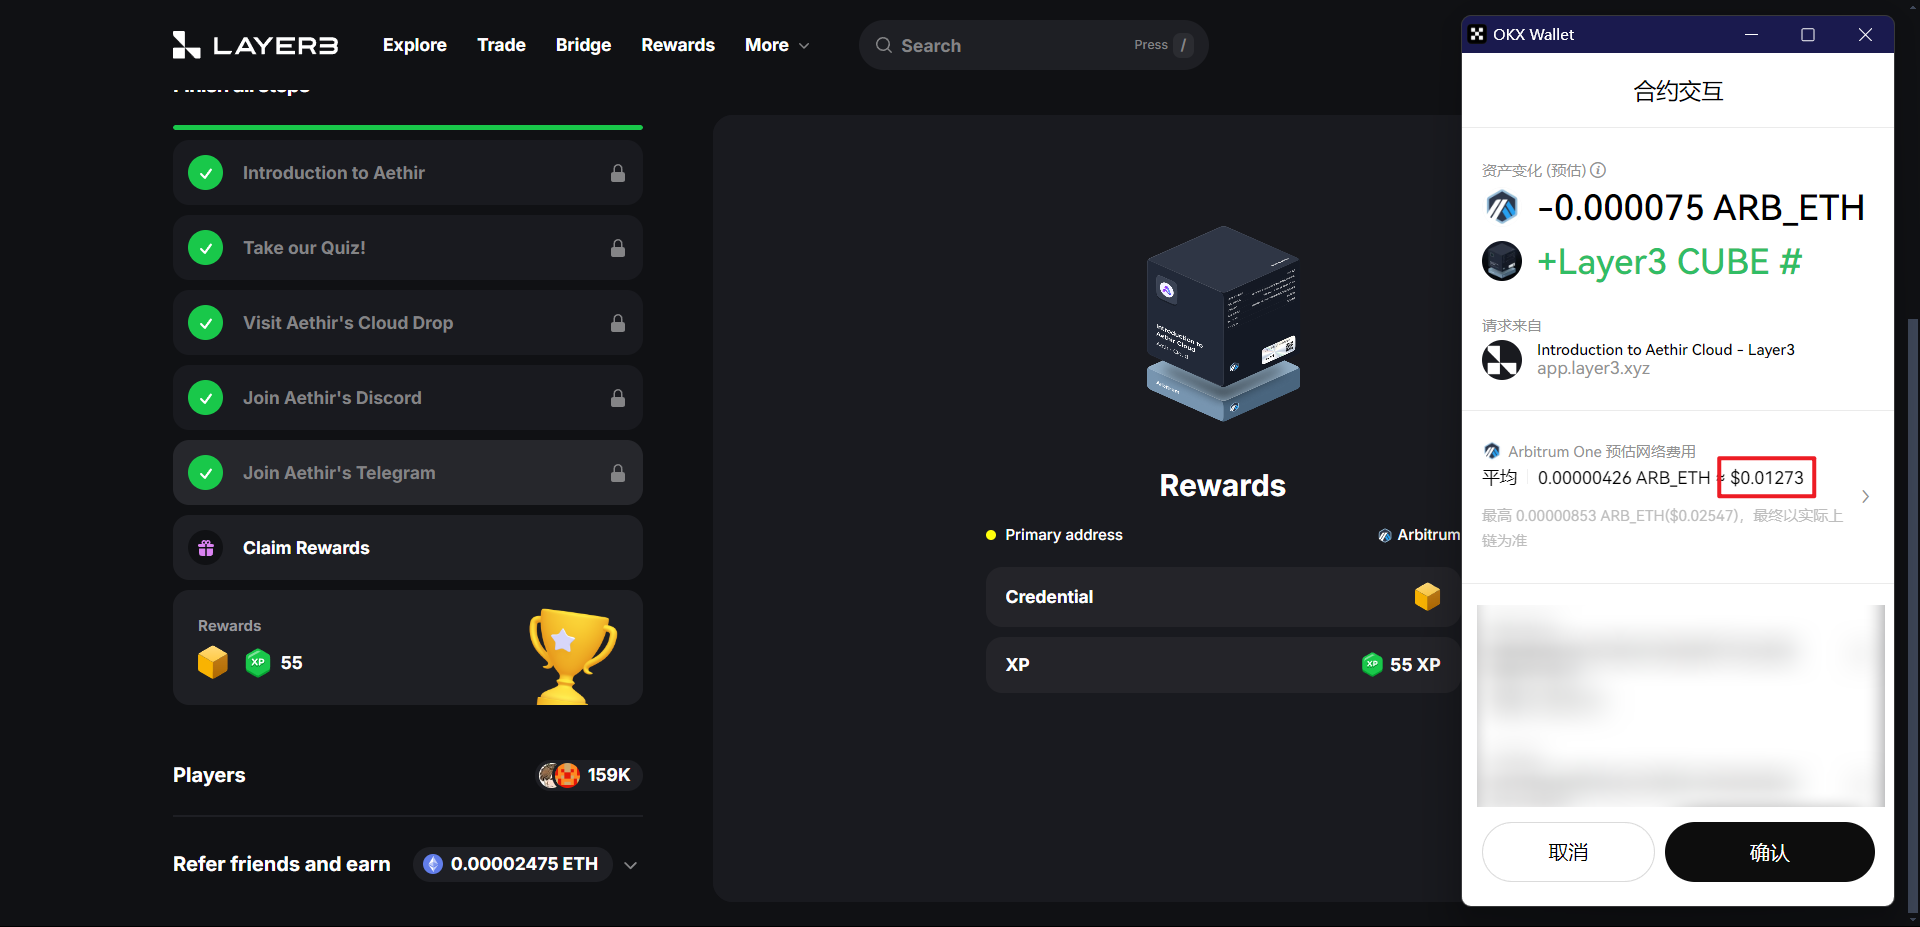Click lock icon on Join Aethir's Telegram
Screen dimensions: 1920x927
pyautogui.click(x=618, y=473)
